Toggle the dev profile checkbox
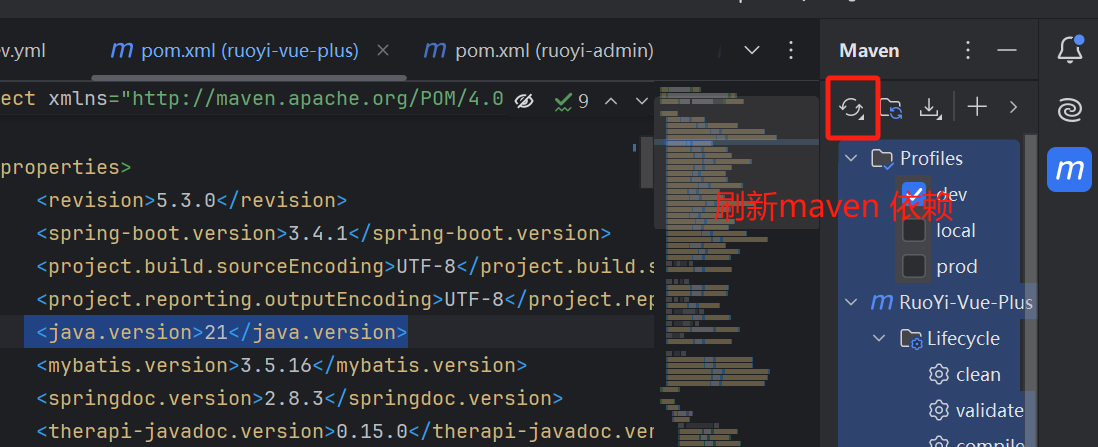 click(x=914, y=194)
